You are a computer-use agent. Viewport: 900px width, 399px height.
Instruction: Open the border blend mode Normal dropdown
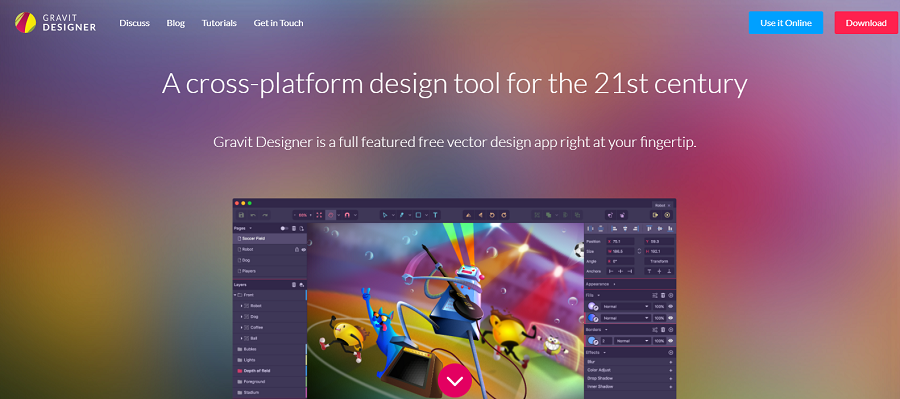tap(632, 340)
